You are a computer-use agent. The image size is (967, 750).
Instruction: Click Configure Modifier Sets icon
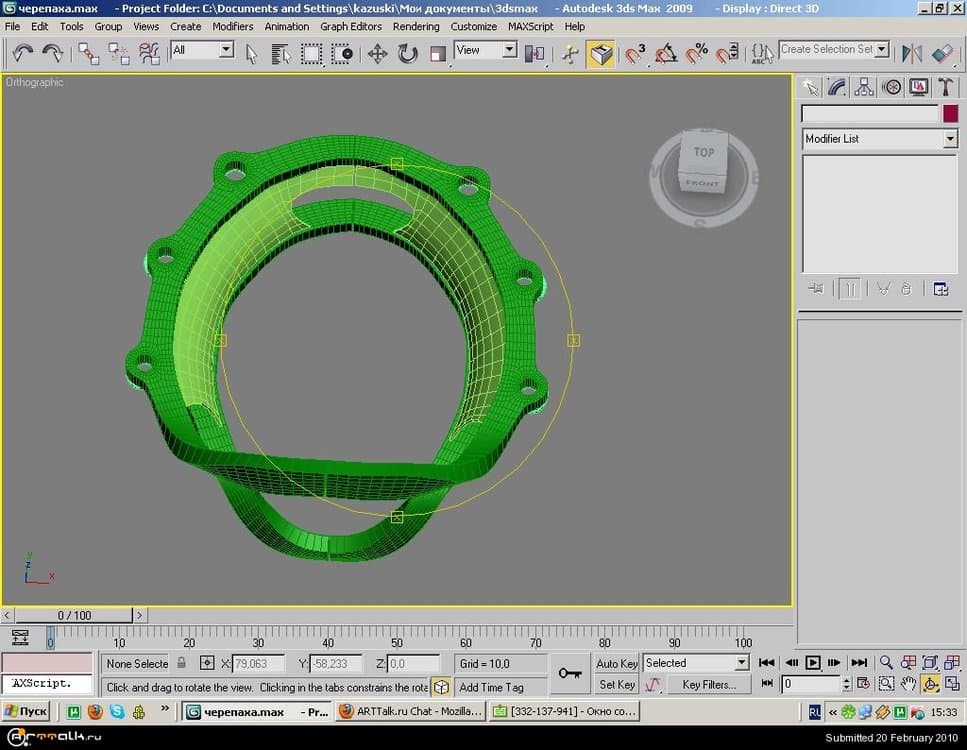click(940, 289)
